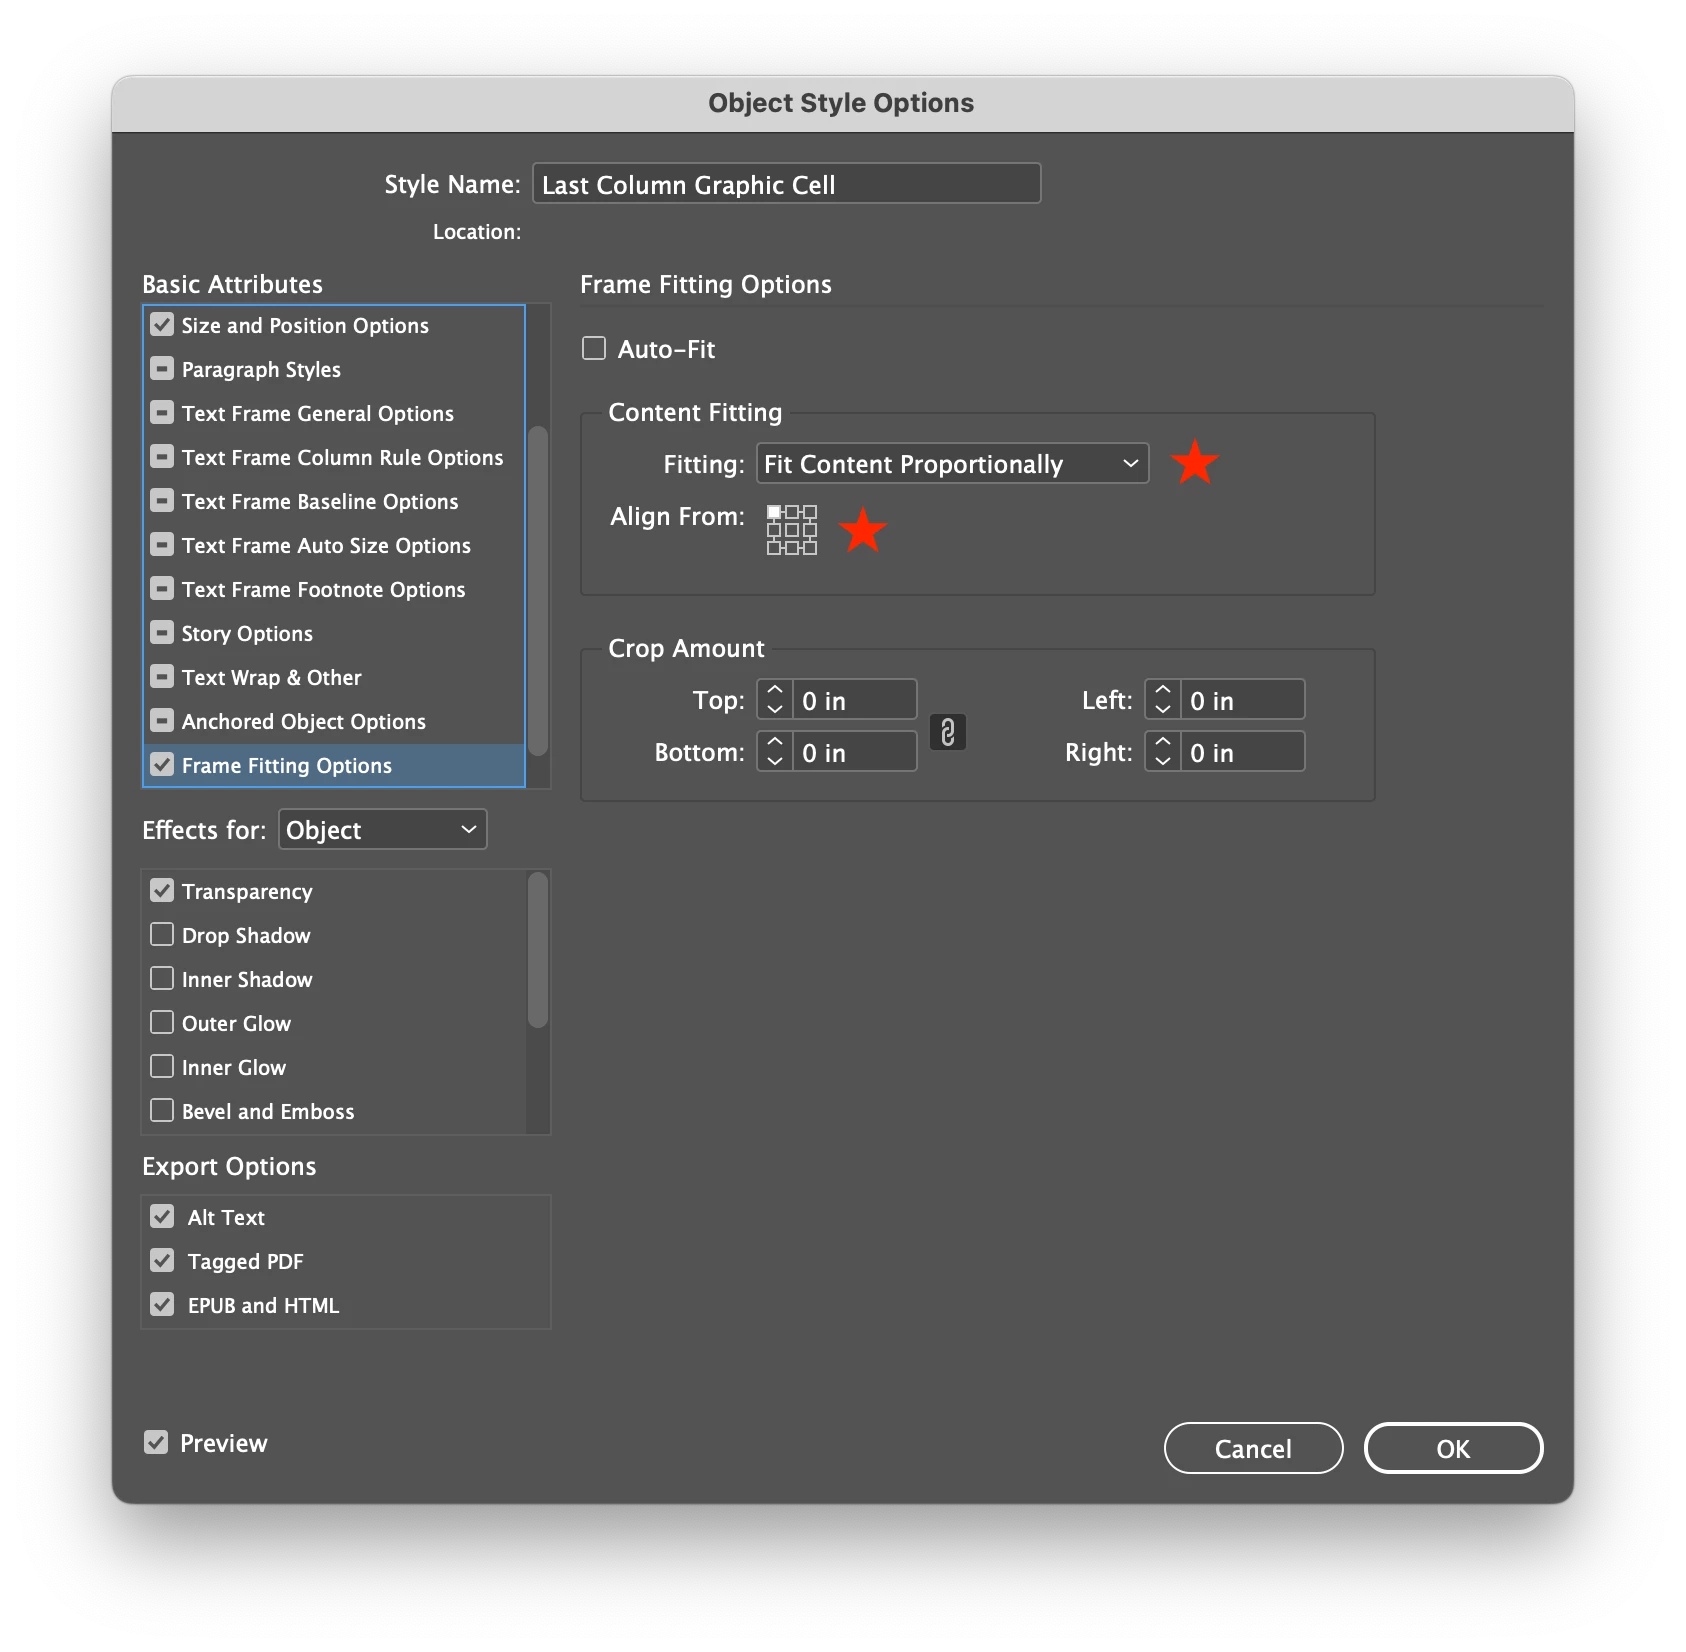Open the Effects for dropdown
The image size is (1686, 1652).
click(382, 829)
